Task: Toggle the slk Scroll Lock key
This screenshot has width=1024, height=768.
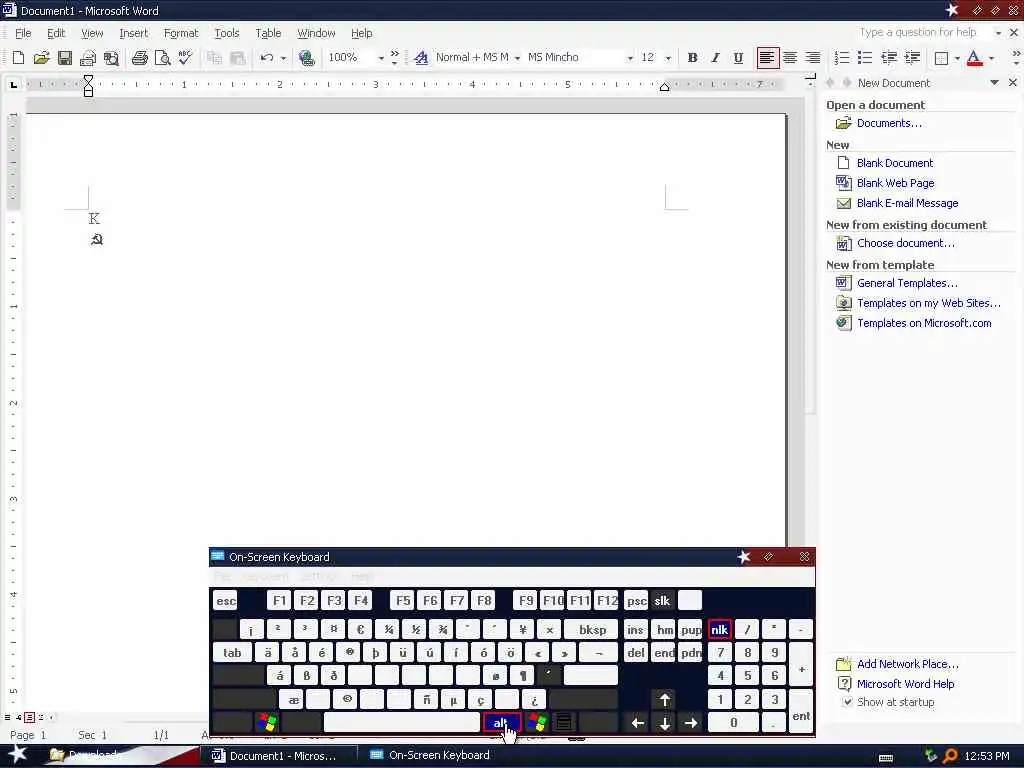Action: coord(662,600)
